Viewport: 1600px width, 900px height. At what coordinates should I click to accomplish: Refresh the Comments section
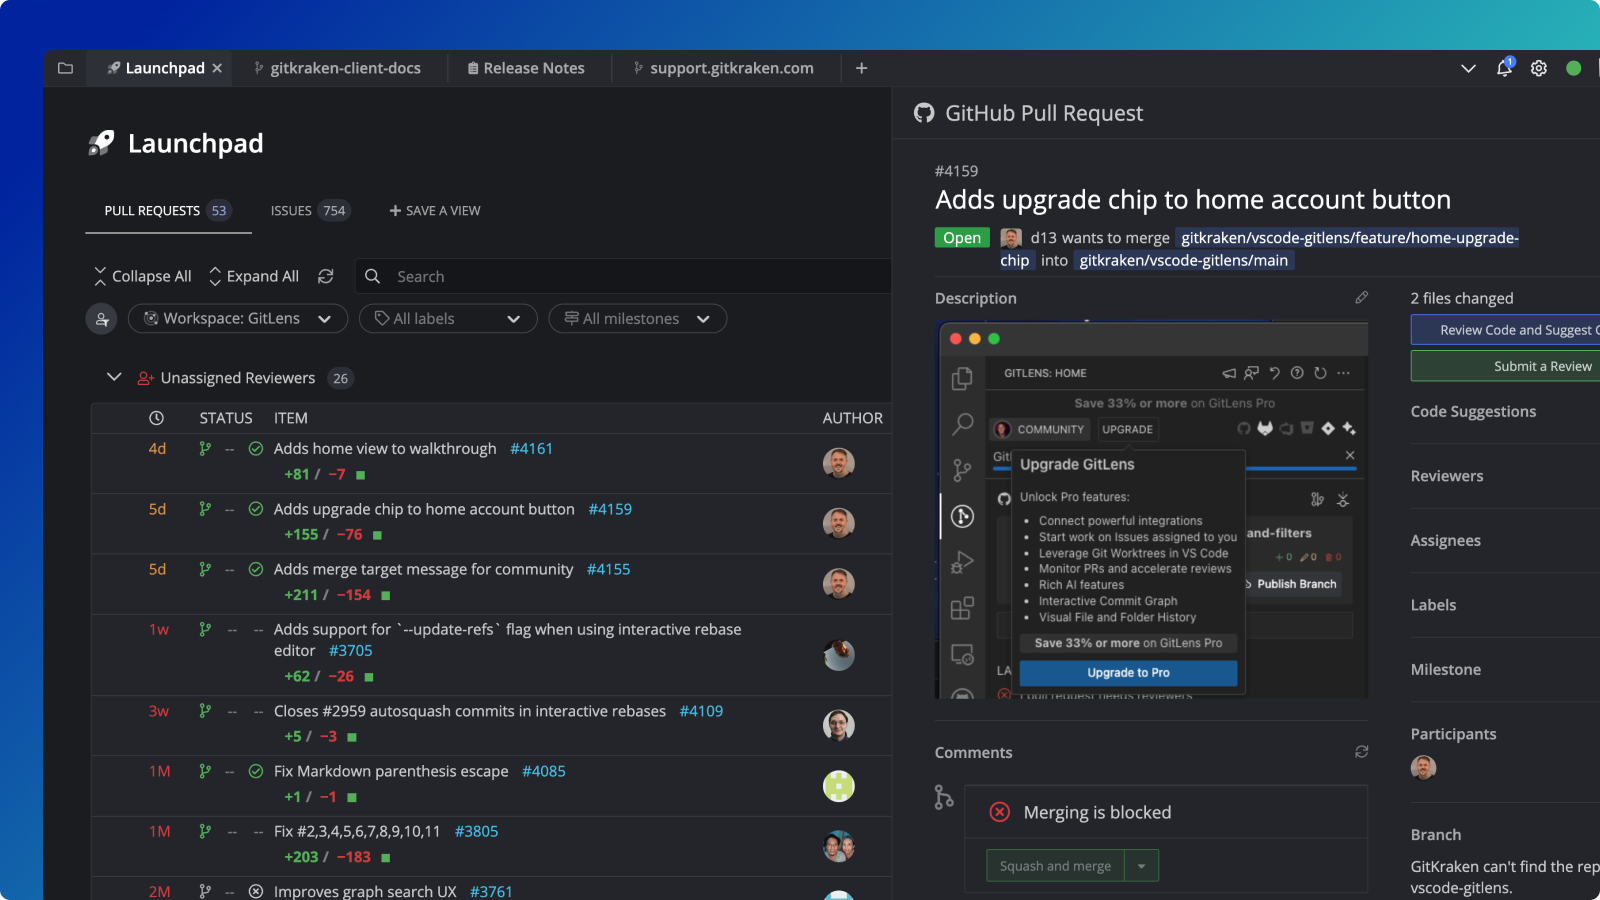(1361, 751)
